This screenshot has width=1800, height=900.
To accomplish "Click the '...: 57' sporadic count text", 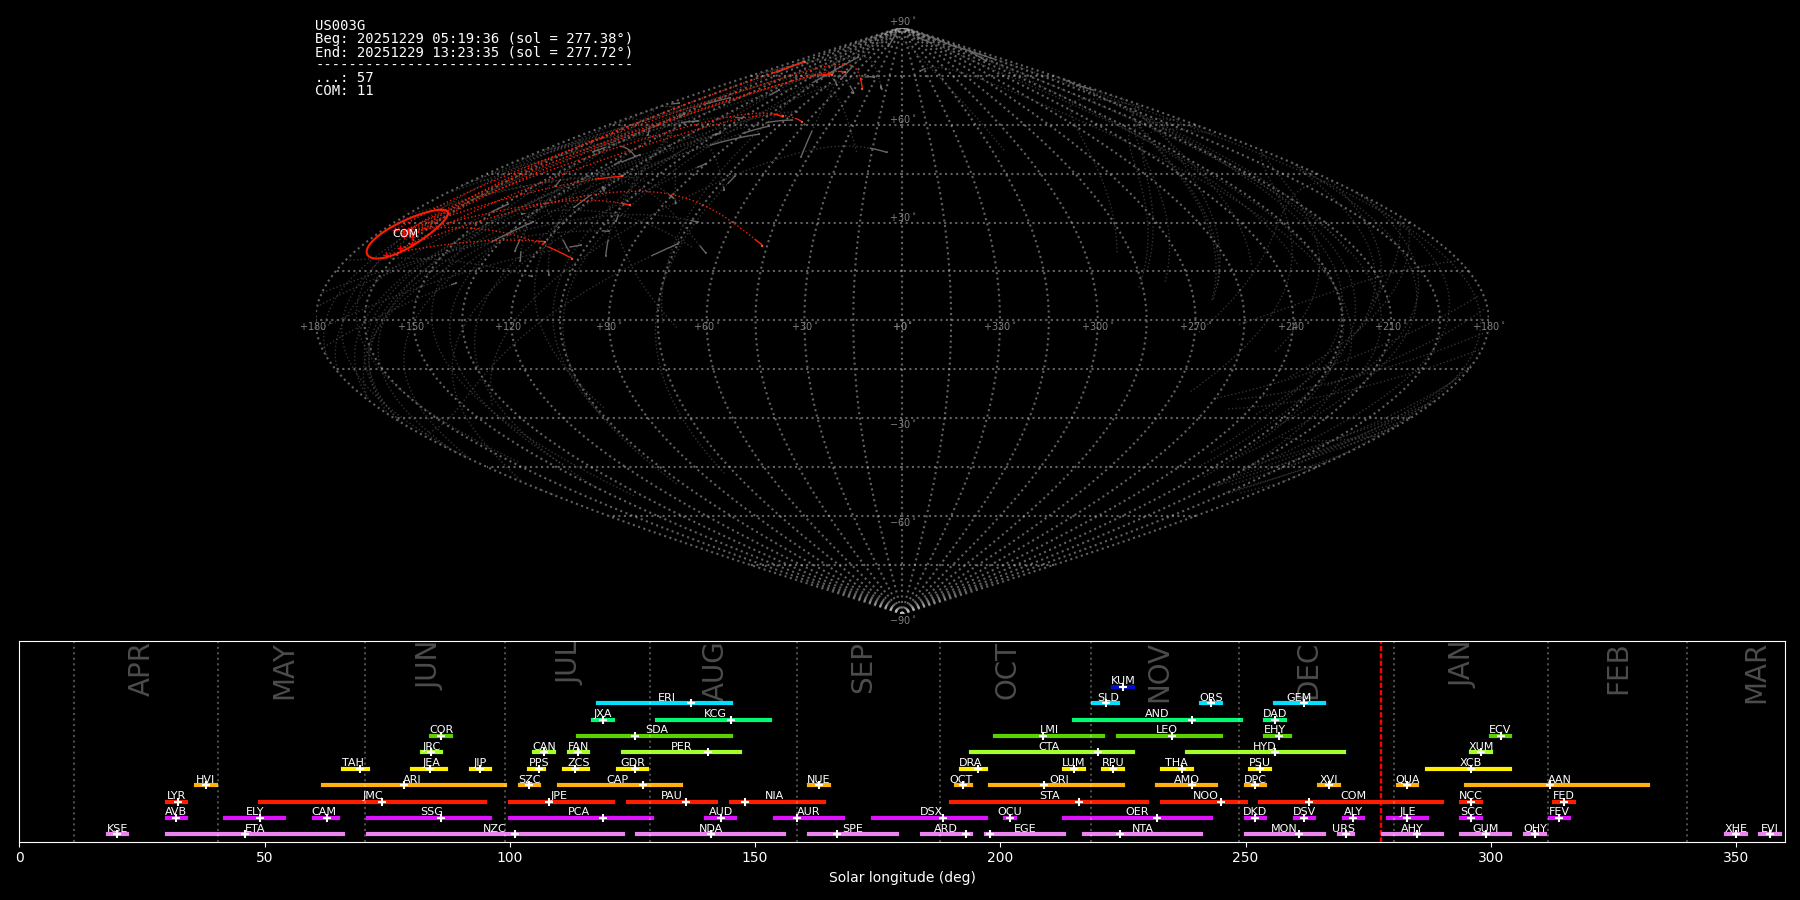I will pos(344,77).
